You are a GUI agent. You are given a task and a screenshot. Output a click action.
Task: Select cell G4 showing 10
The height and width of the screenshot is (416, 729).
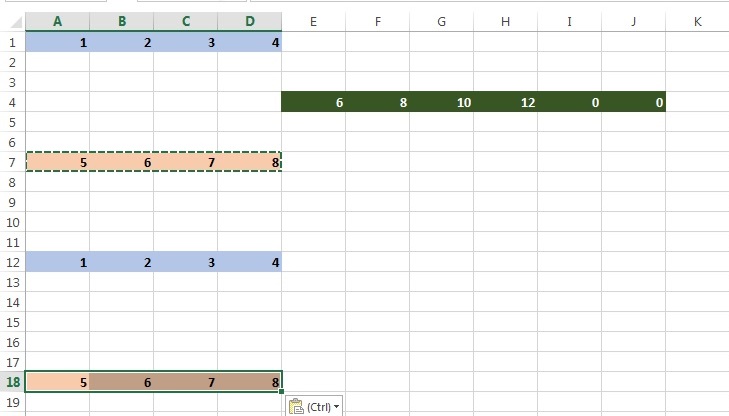point(441,102)
